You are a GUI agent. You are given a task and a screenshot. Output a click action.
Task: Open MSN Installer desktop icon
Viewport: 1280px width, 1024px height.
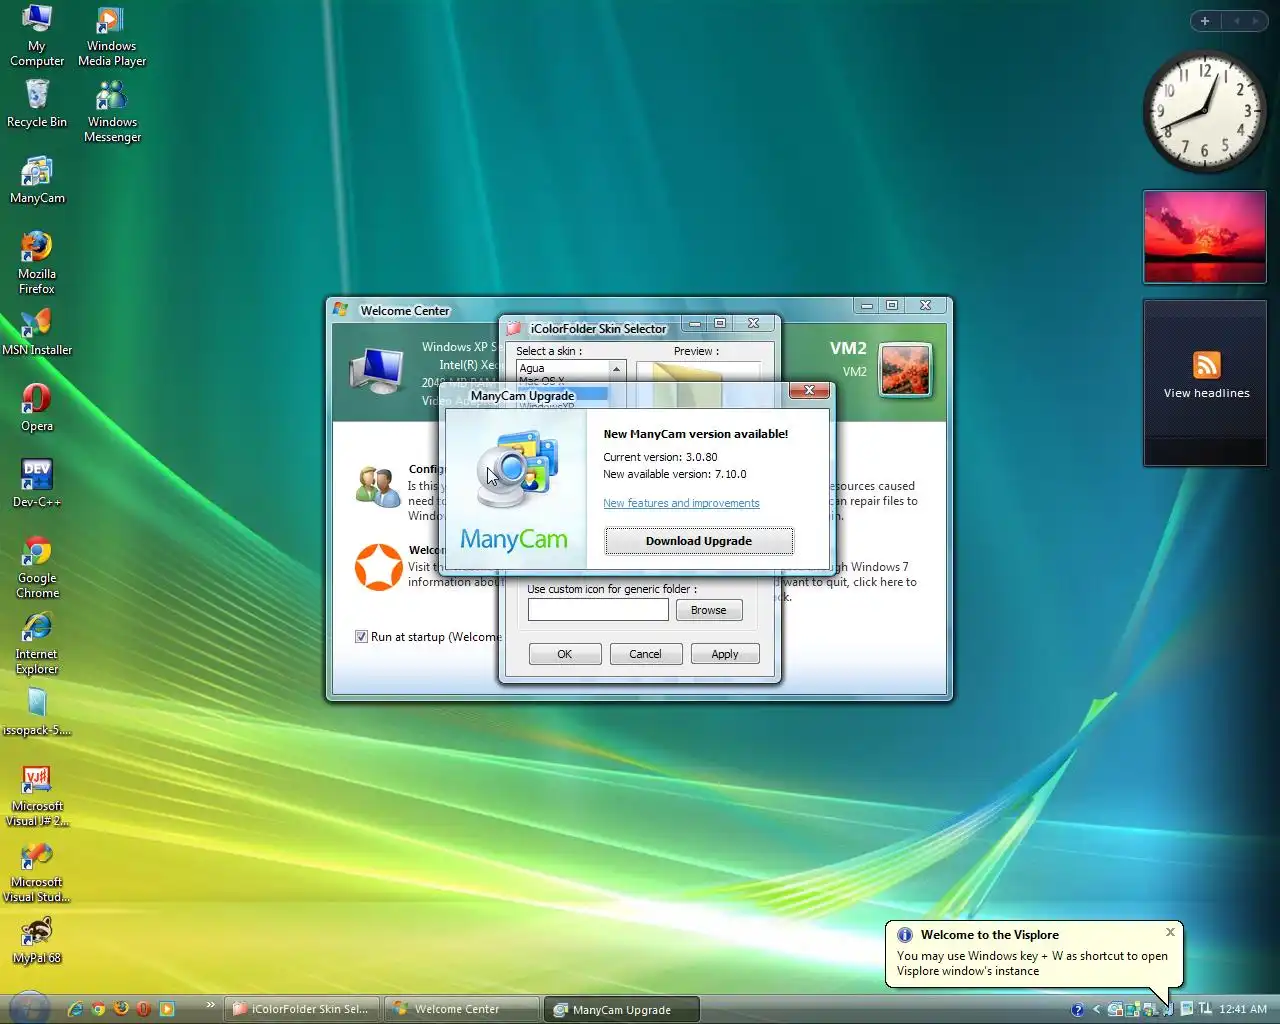click(x=37, y=332)
